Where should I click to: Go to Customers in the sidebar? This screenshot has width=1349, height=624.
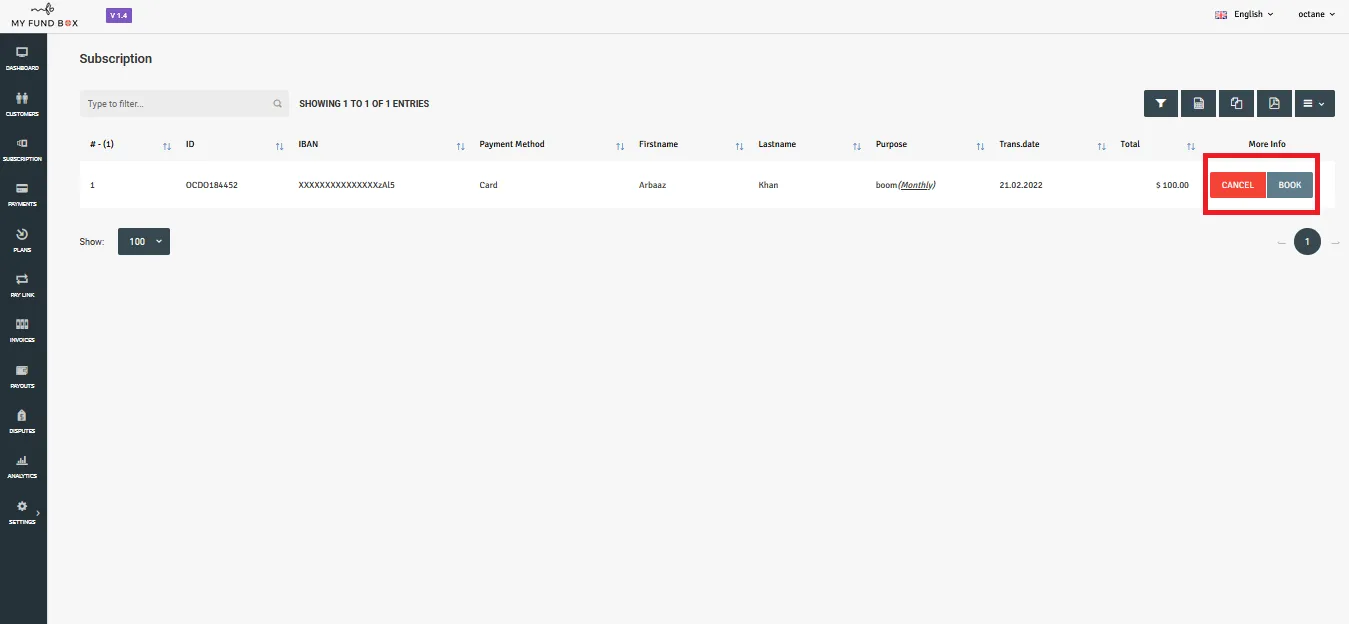[22, 104]
